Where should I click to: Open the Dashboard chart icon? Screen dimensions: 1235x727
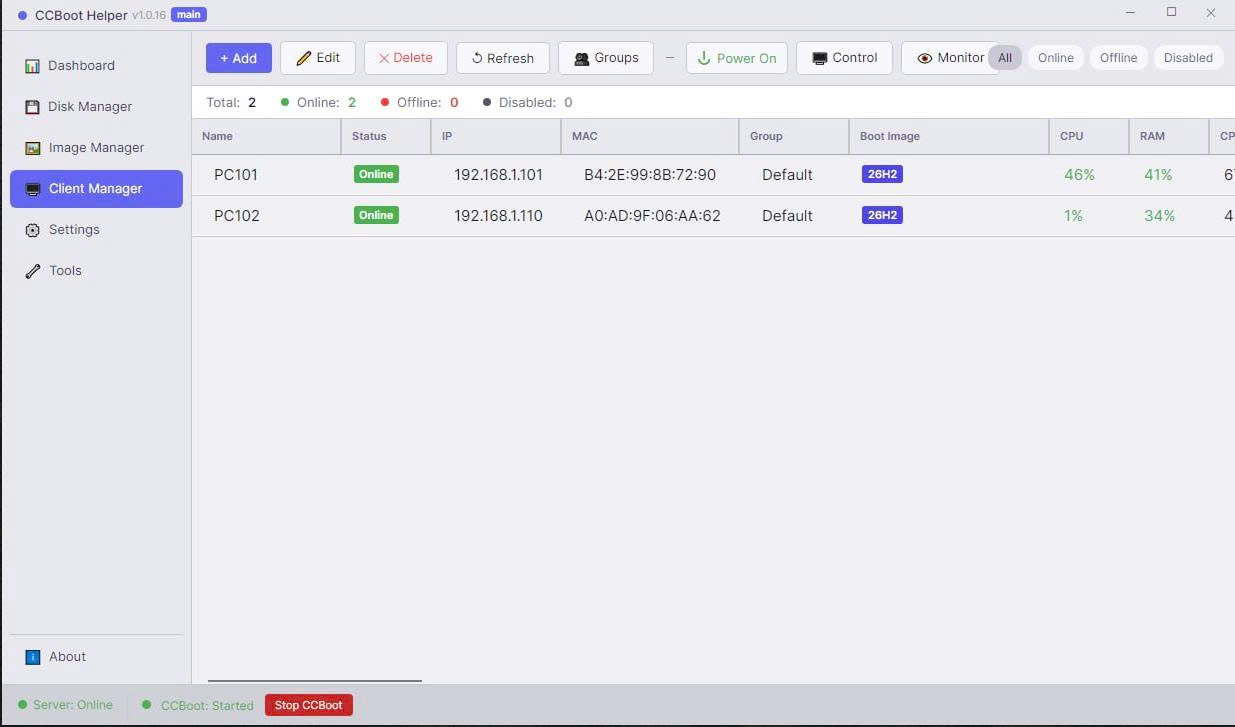32,66
